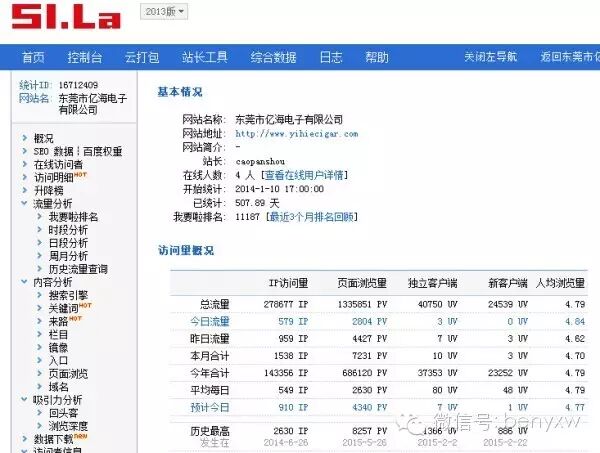Open 我要啦排名 under 流量分析
Image resolution: width=600 pixels, height=453 pixels.
click(73, 217)
